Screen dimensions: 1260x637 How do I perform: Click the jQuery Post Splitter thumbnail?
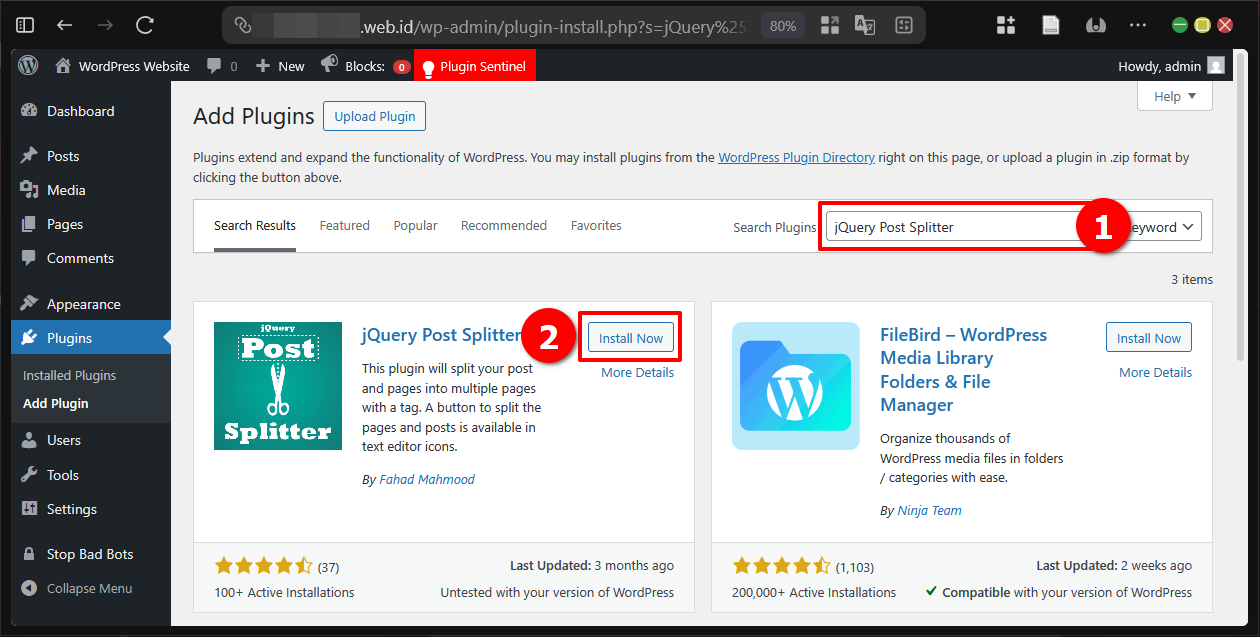pos(277,386)
